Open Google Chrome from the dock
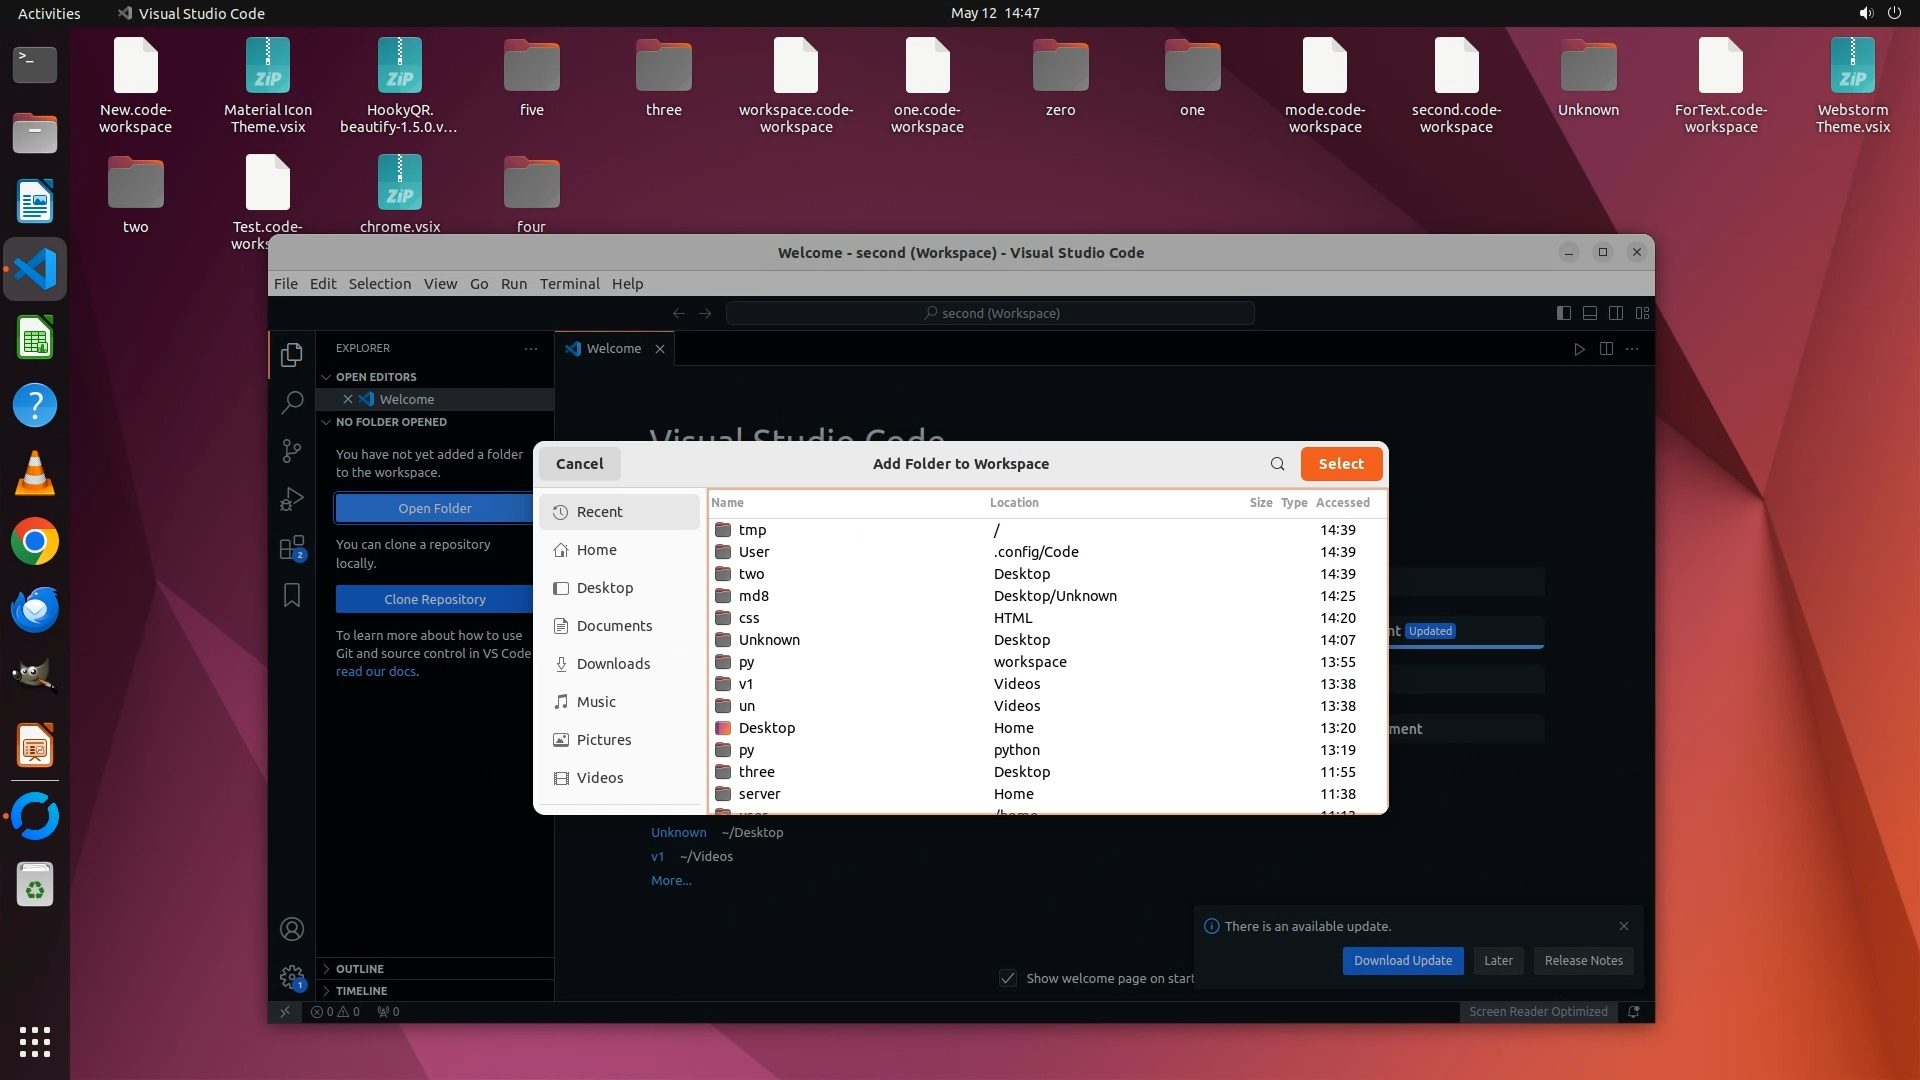 (35, 542)
